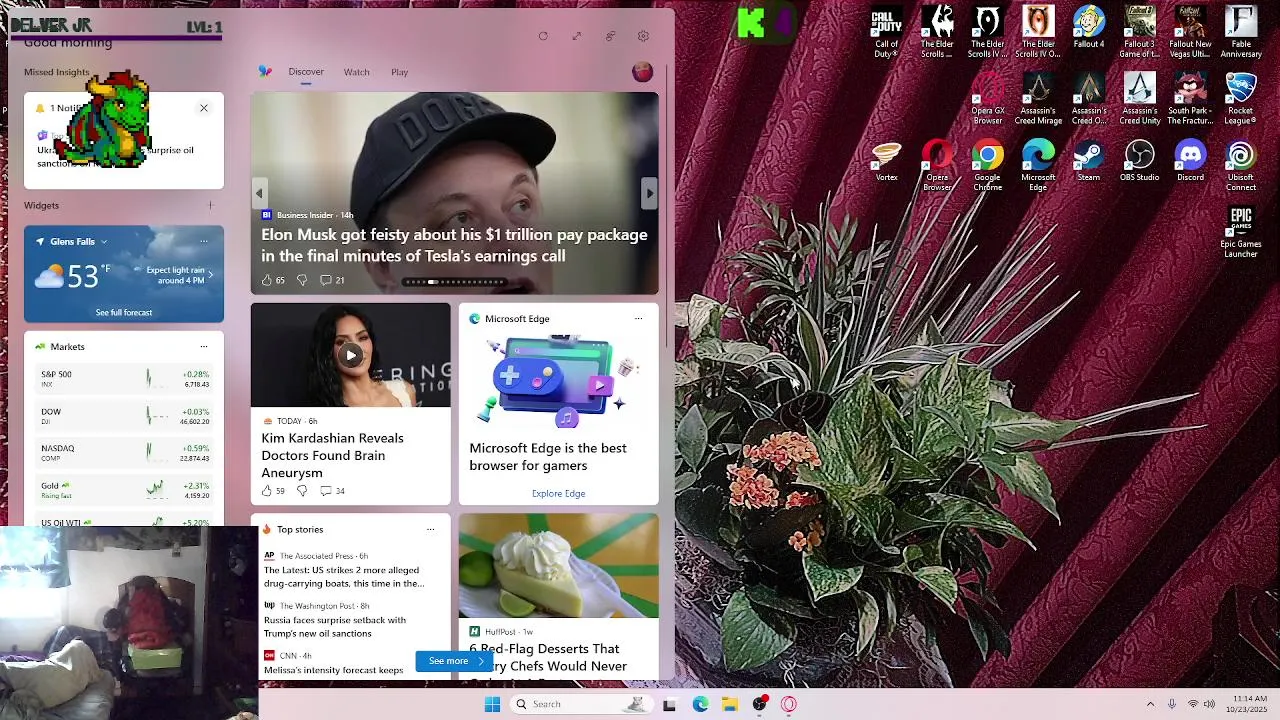Screen dimensions: 1280x720
Task: Launch Rocket League from desktop
Action: coord(1241,100)
